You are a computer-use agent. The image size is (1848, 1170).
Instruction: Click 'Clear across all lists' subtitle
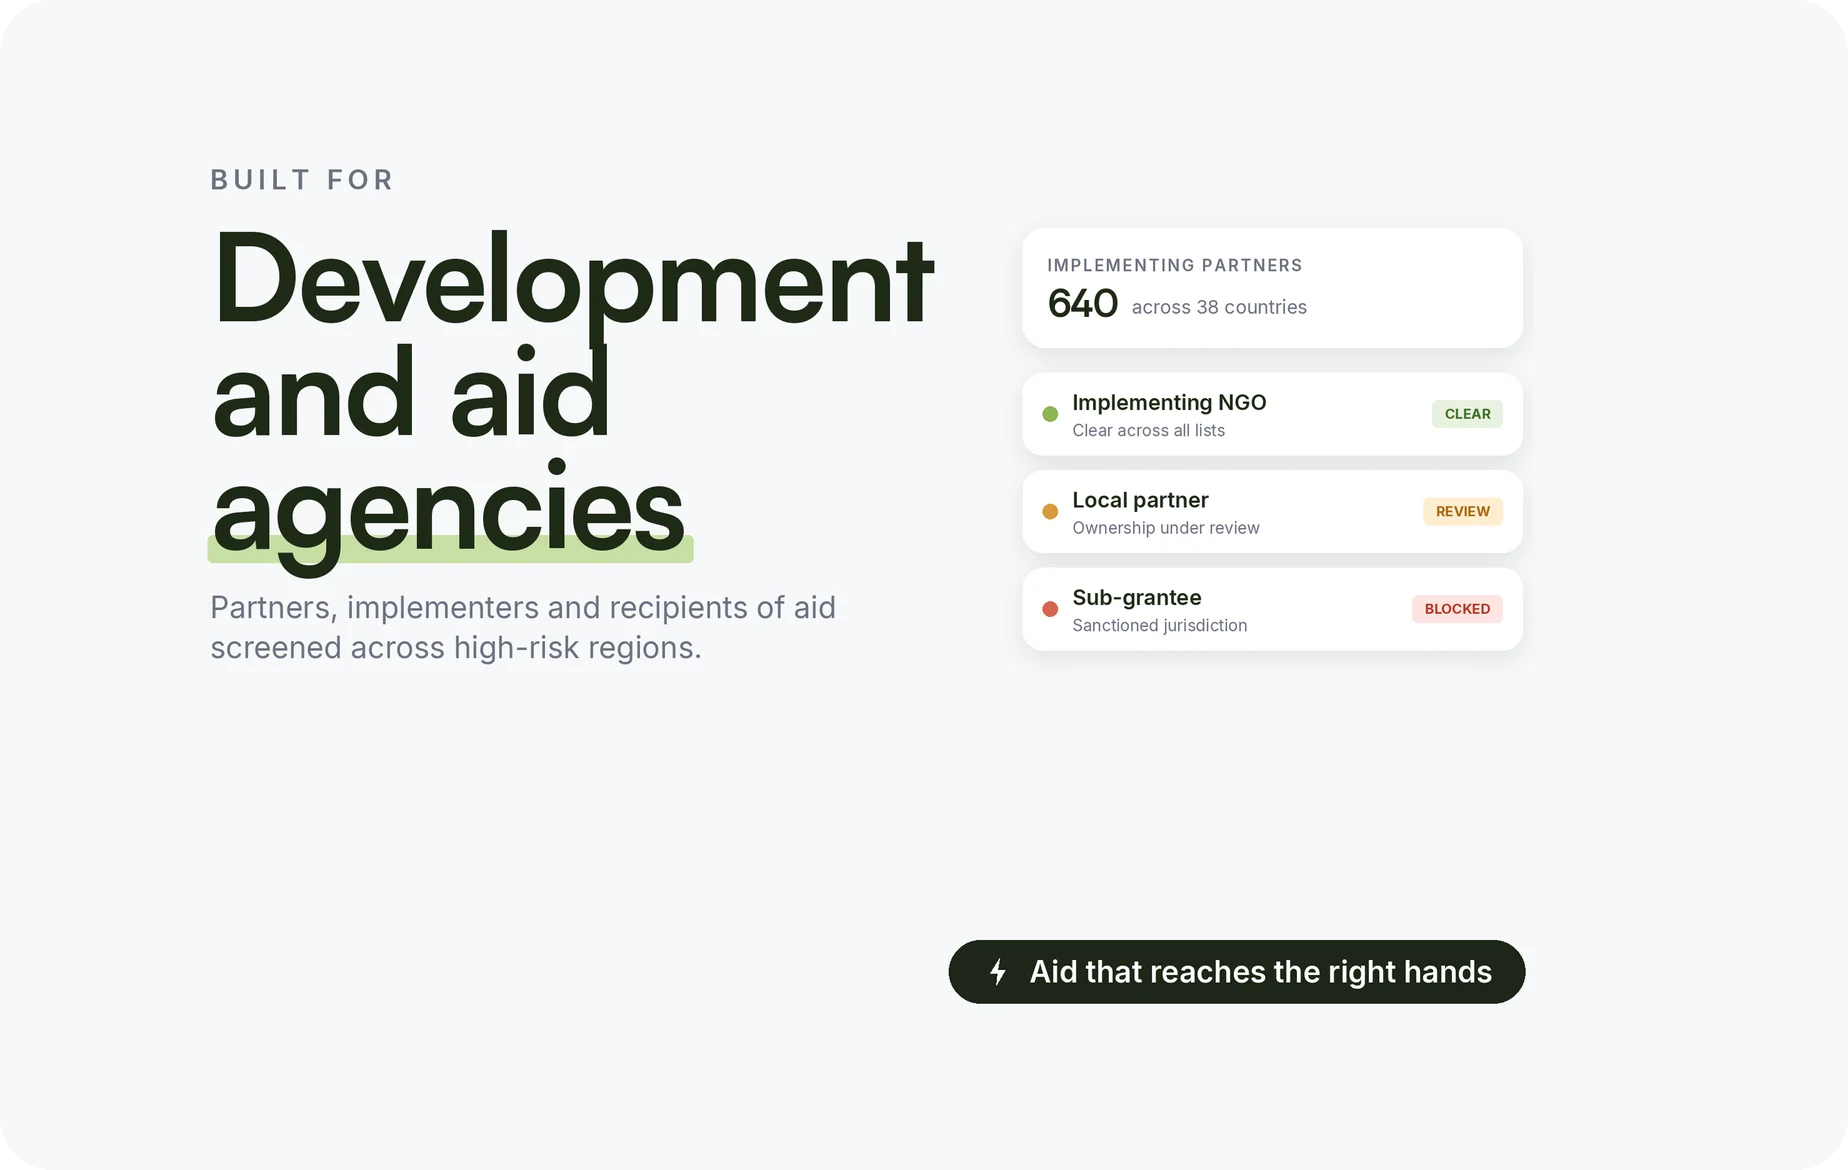(x=1148, y=430)
